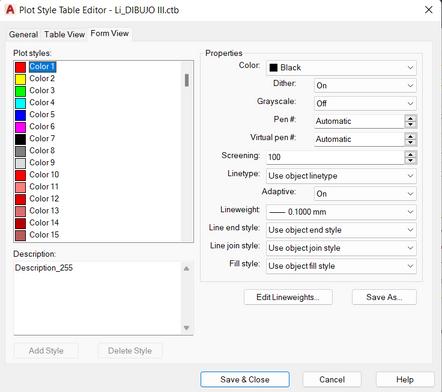Expand the Color dropdown showing Black

[341, 68]
